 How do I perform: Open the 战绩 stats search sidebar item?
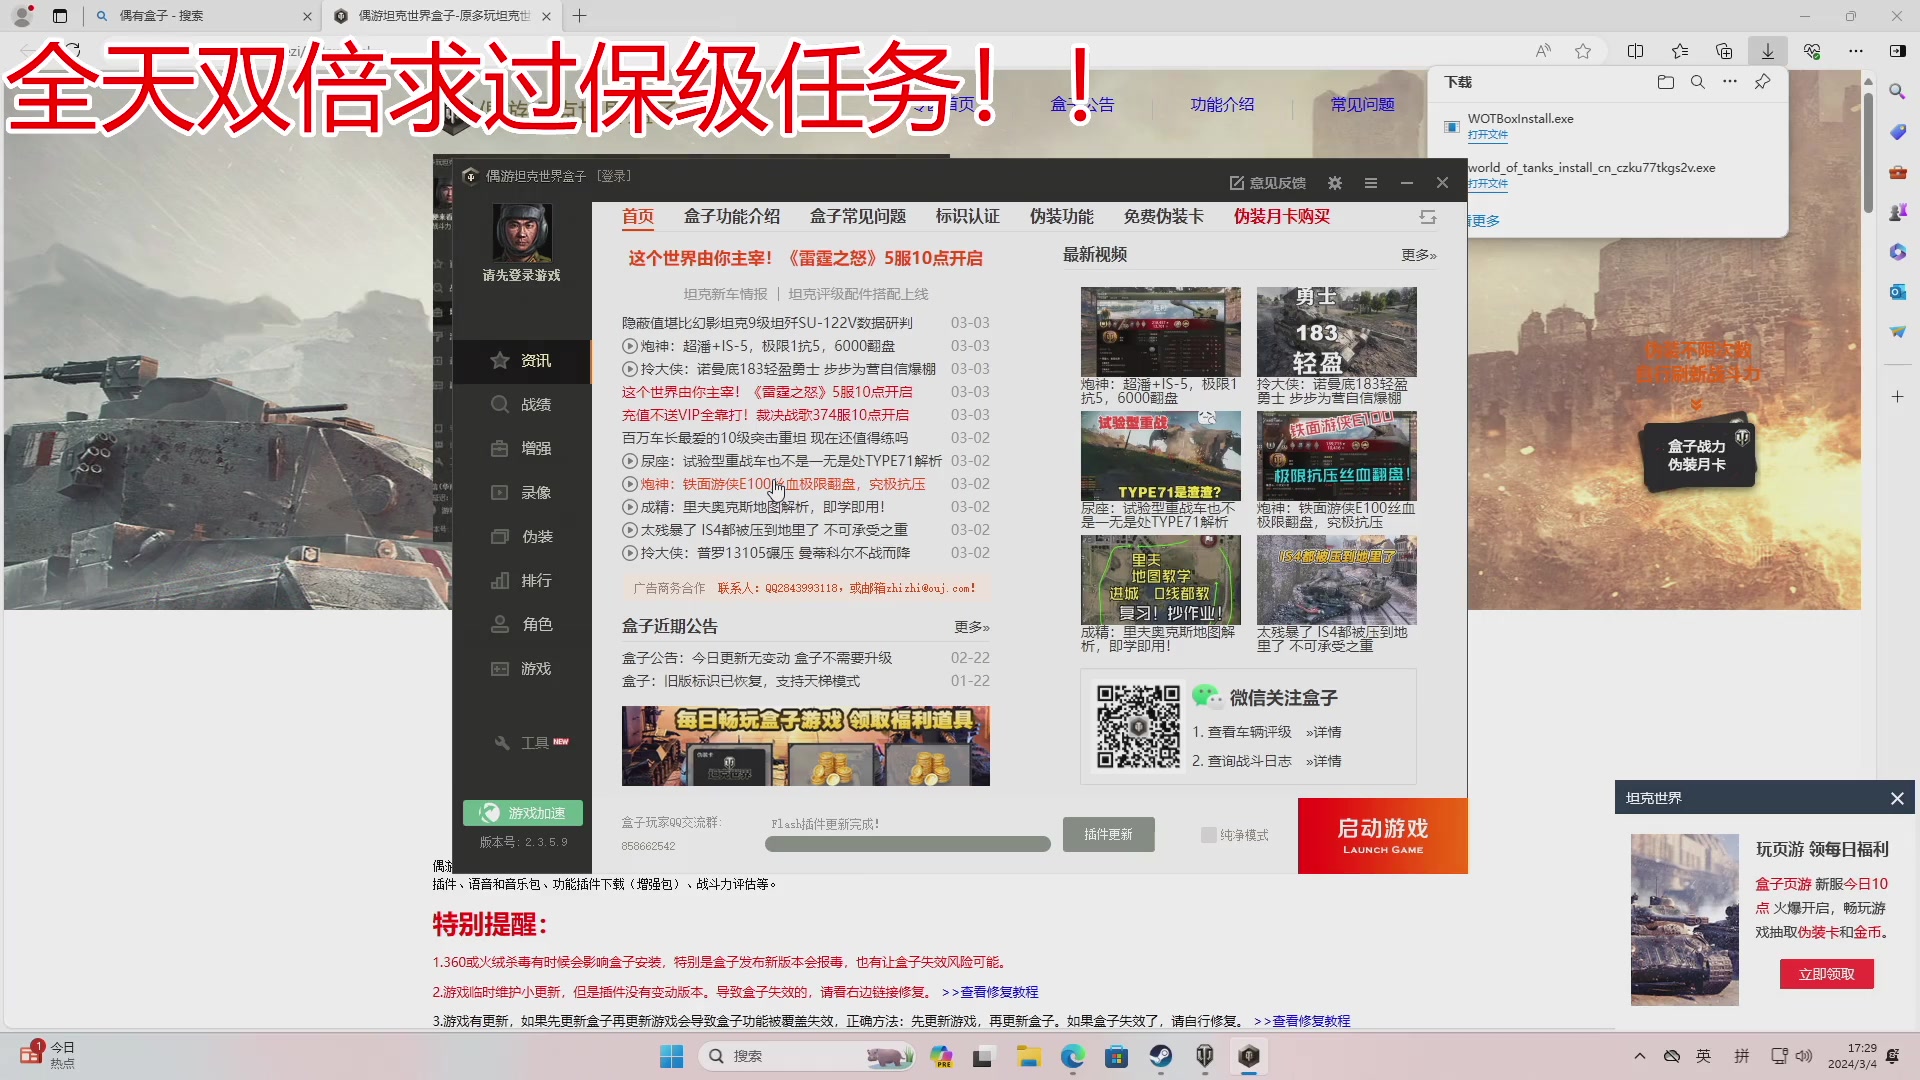click(522, 405)
